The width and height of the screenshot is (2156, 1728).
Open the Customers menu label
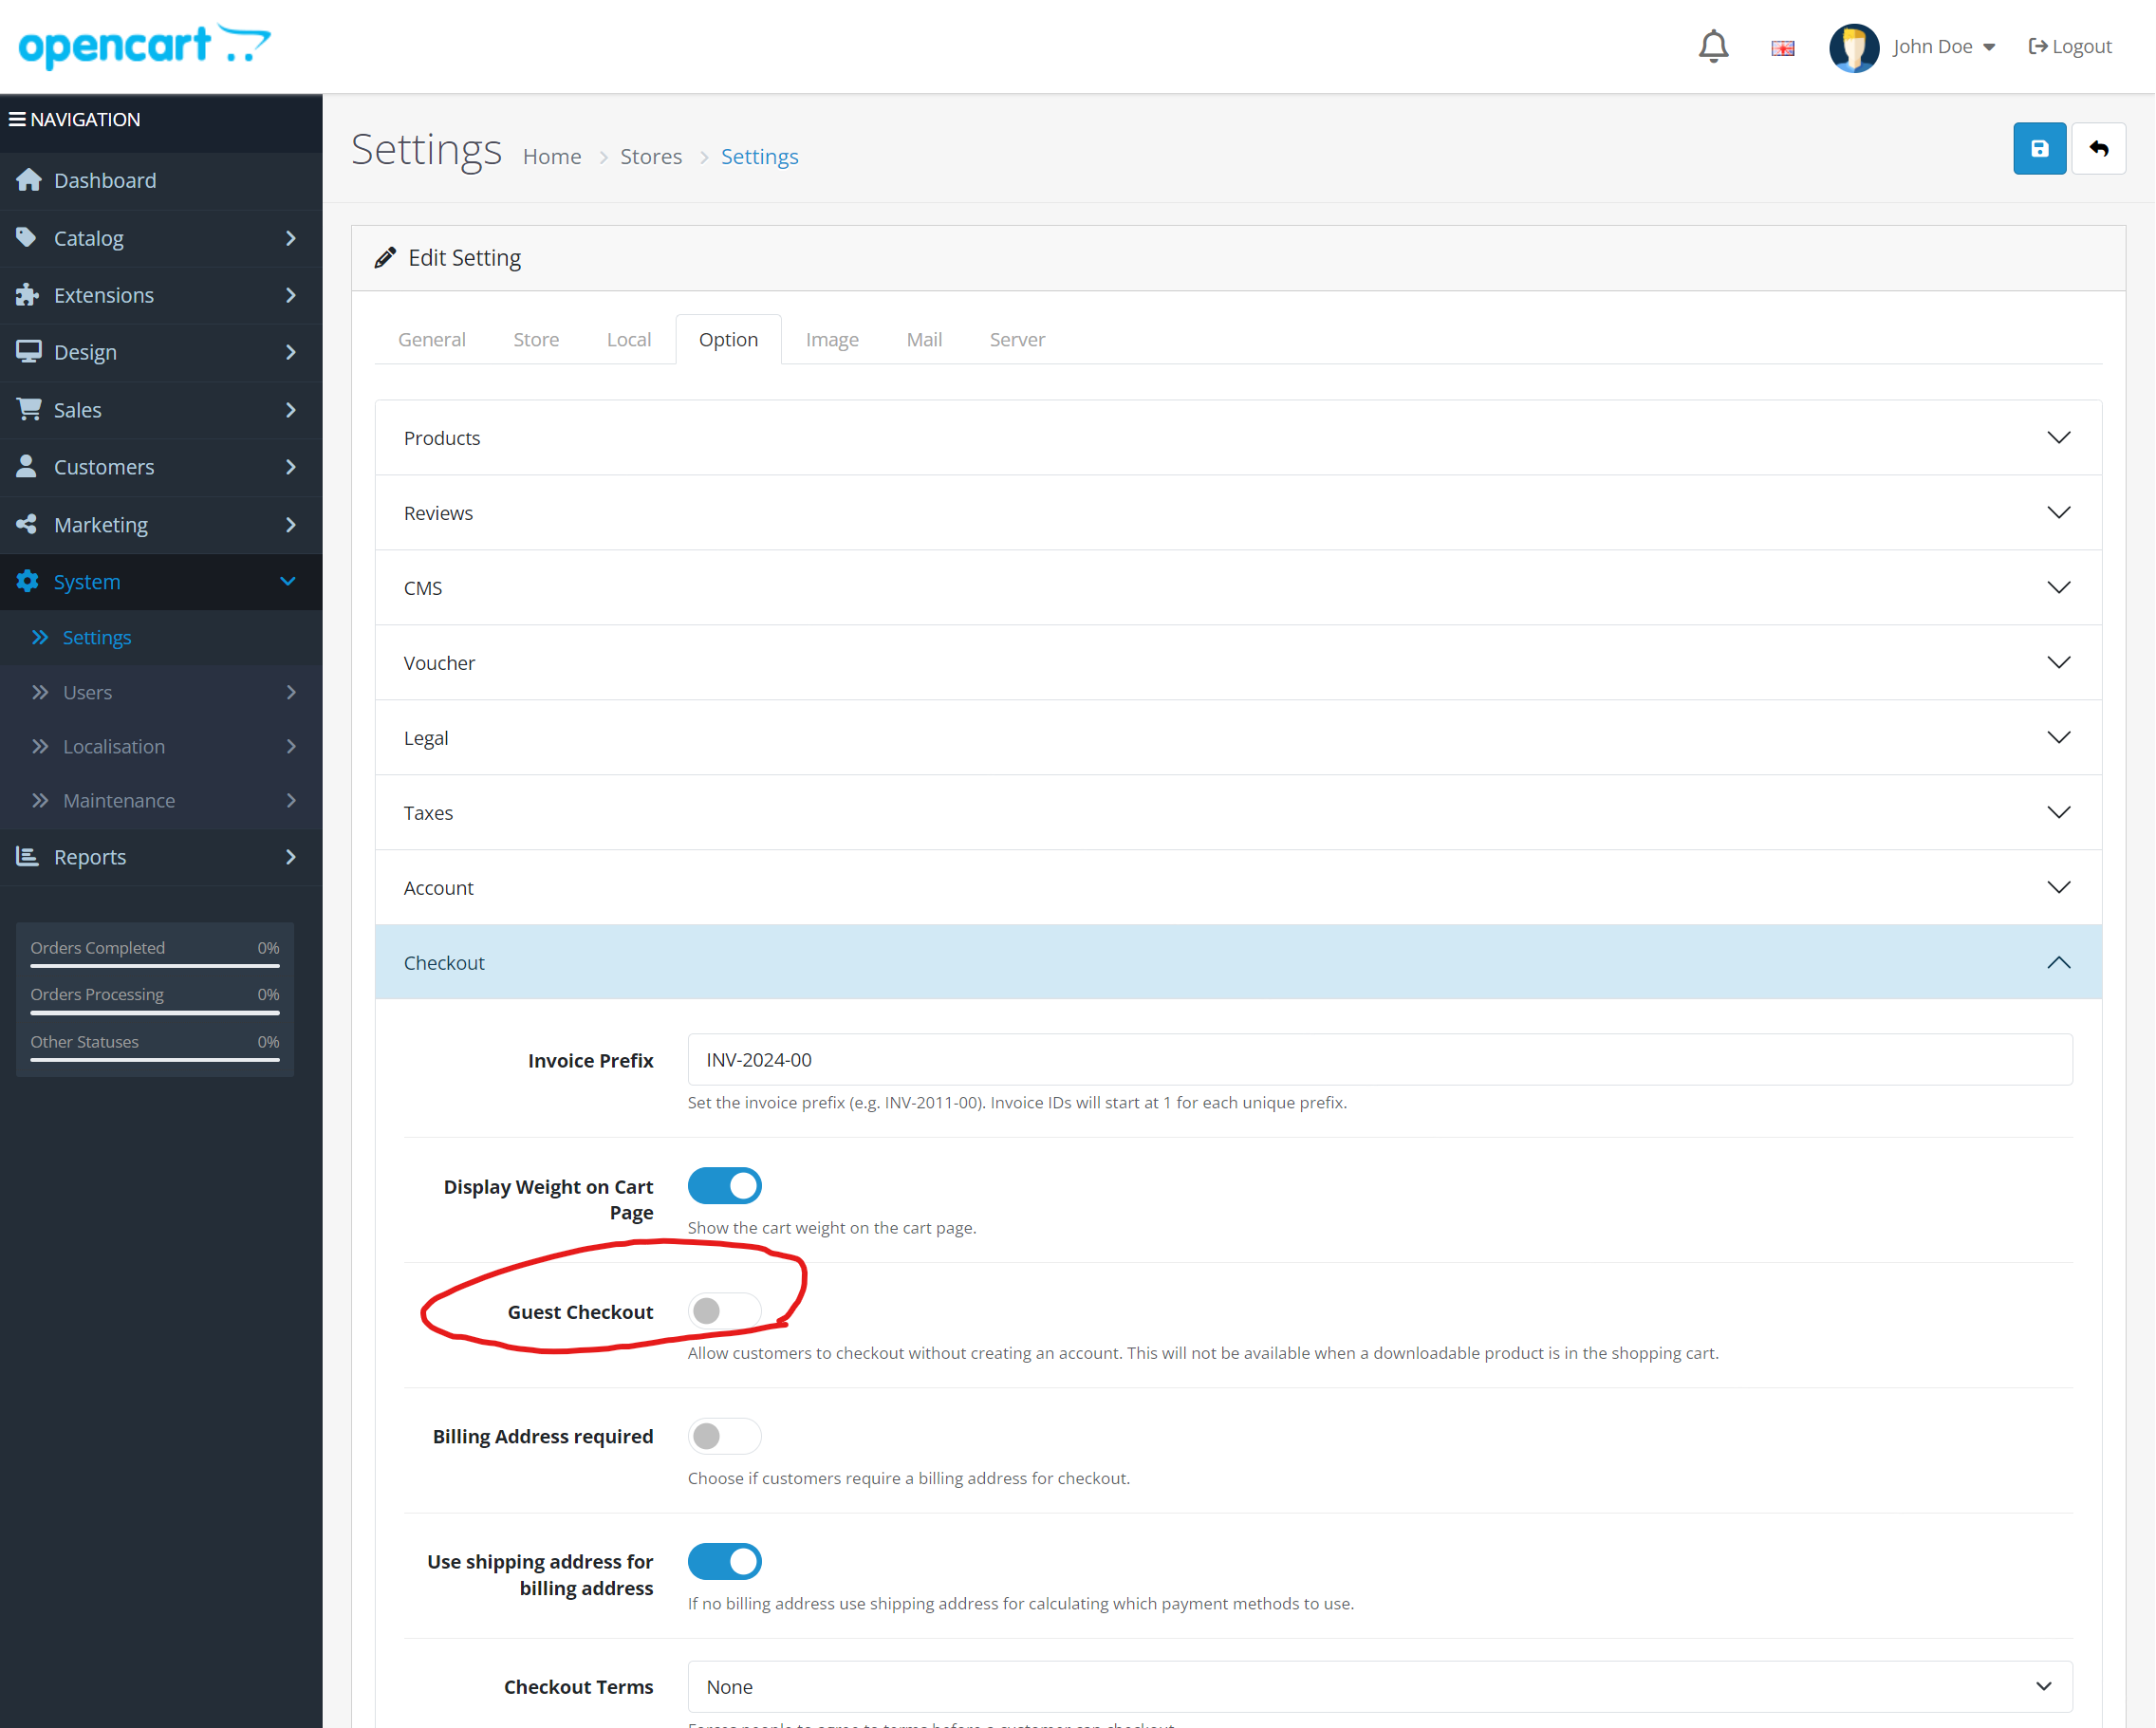[104, 467]
